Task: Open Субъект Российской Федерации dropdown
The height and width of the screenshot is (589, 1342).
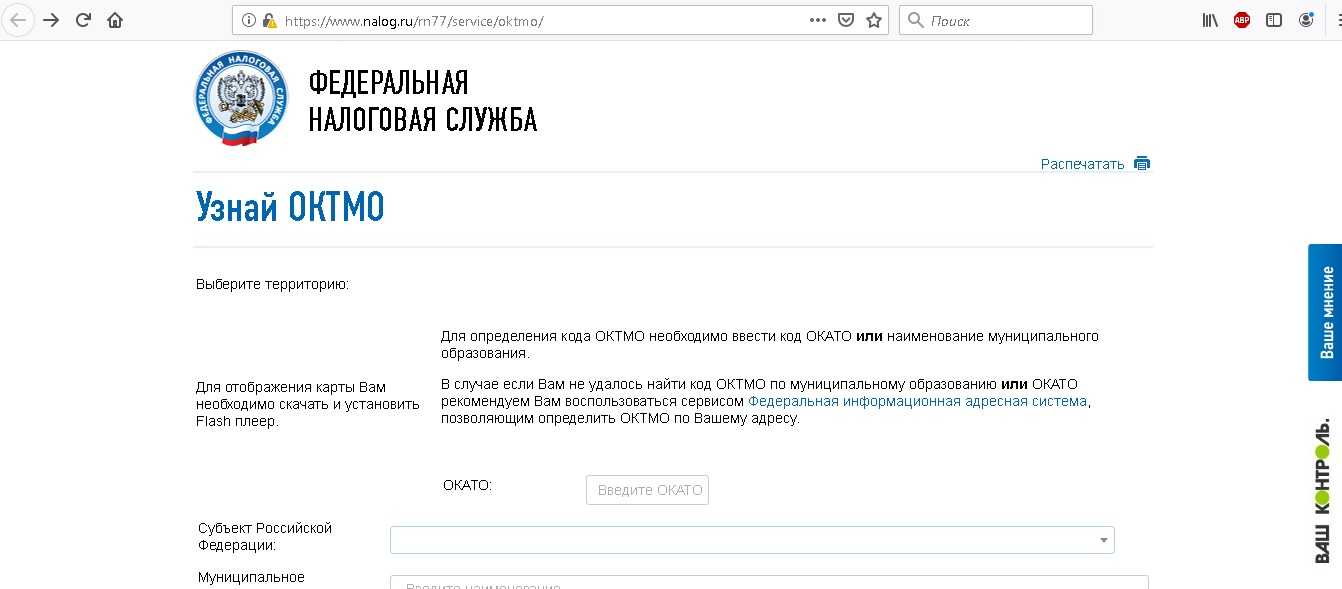Action: pos(752,540)
